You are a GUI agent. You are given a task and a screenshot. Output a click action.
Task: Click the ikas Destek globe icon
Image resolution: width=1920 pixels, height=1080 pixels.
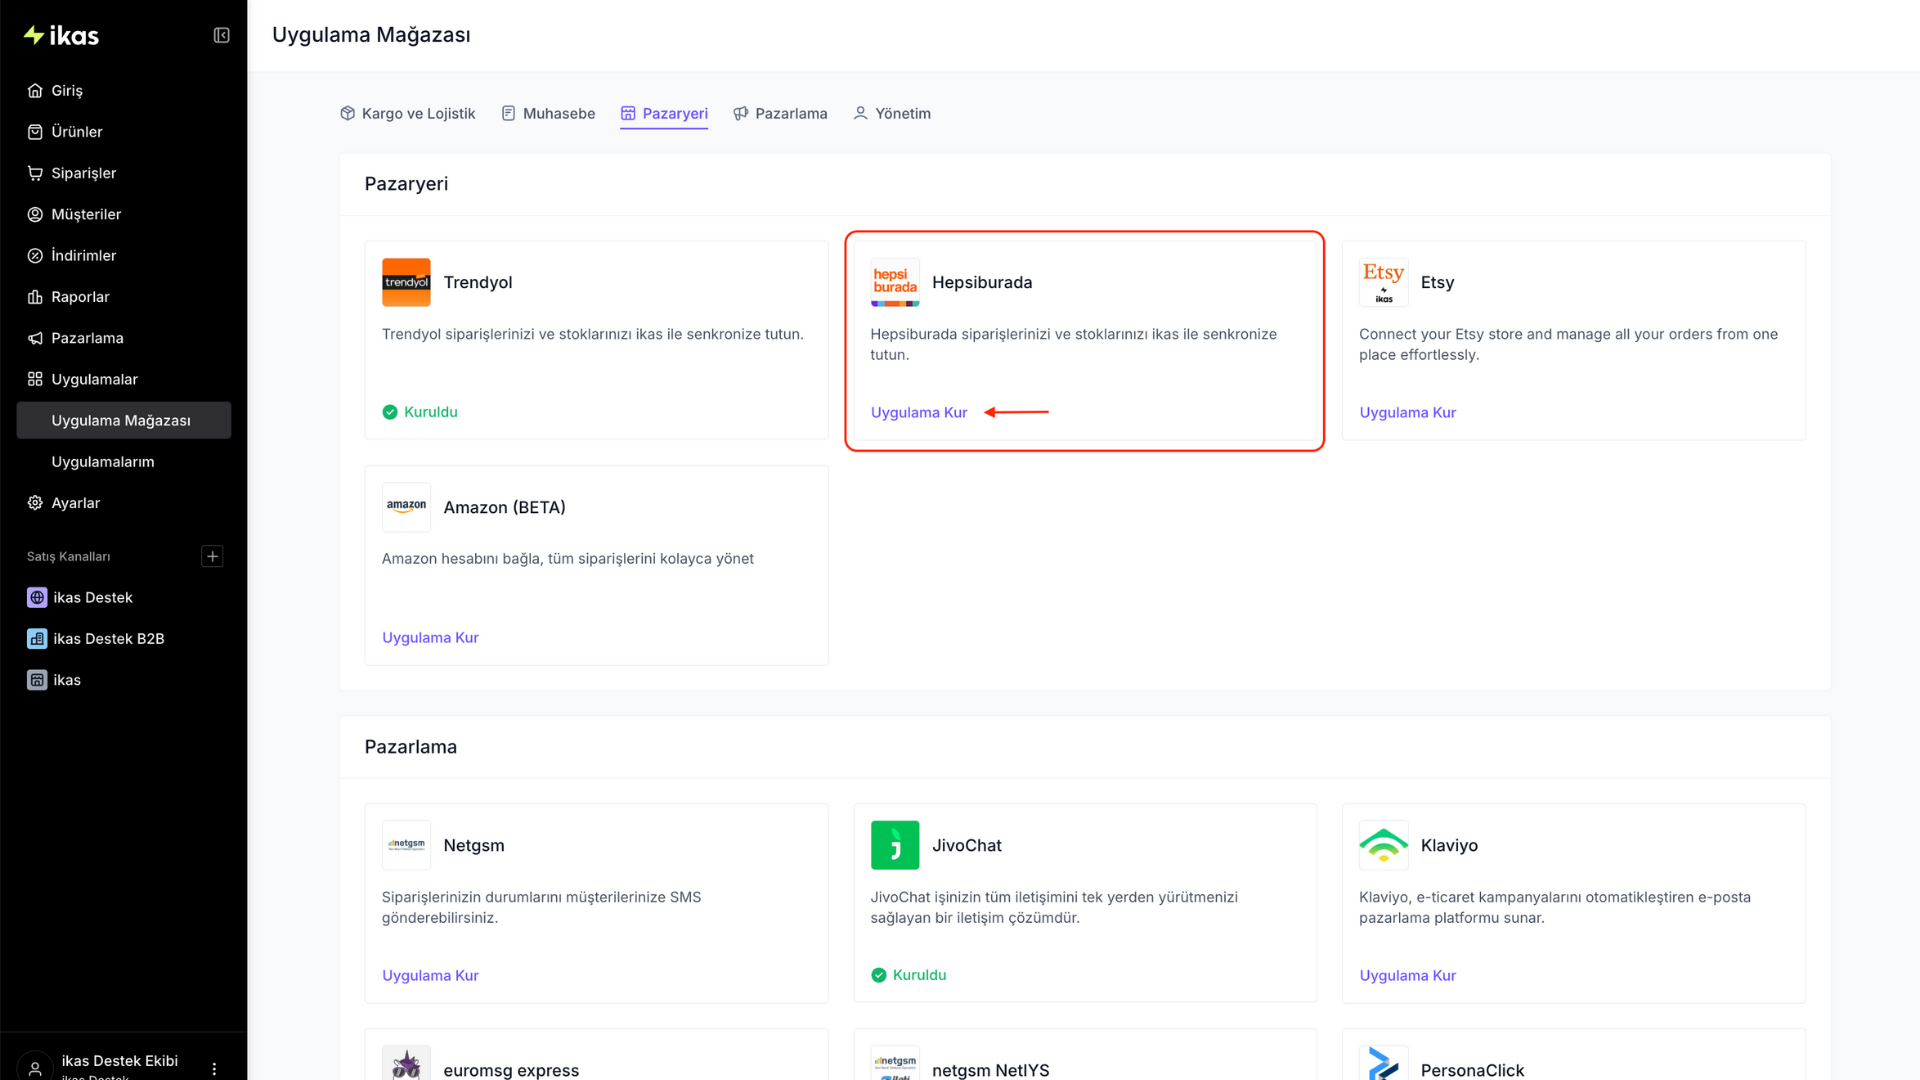coord(37,598)
